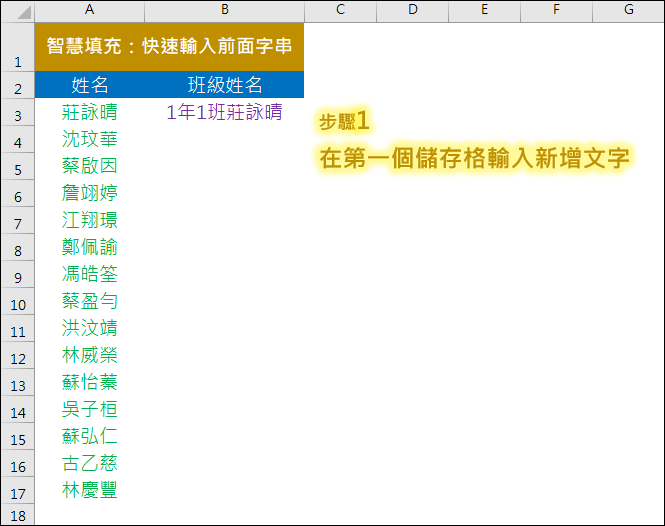665x526 pixels.
Task: Select row 7 header
Action: tap(18, 220)
